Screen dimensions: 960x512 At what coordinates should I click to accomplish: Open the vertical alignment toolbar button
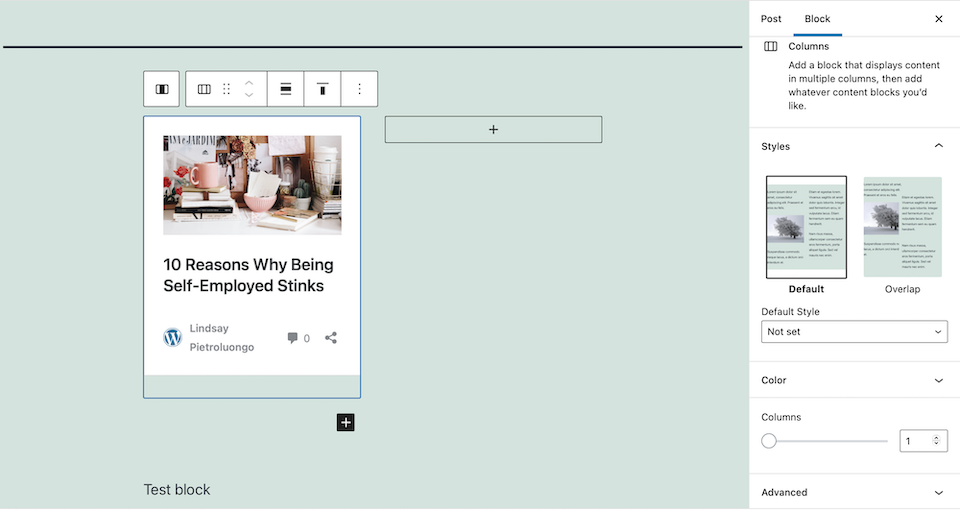coord(322,89)
